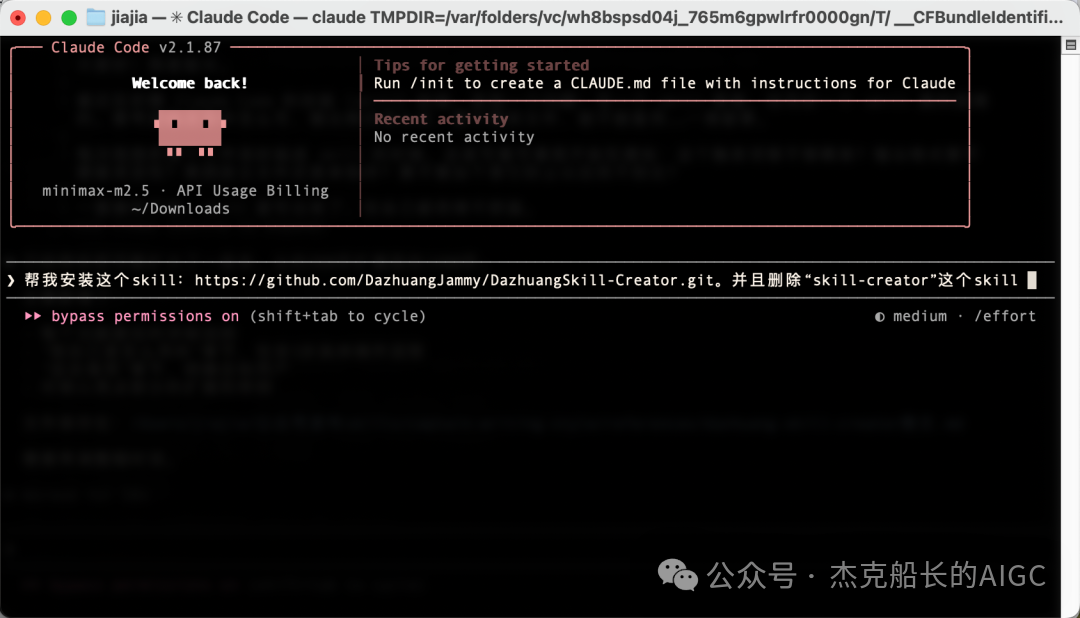
Task: Close the terminal window with red button
Action: point(18,18)
